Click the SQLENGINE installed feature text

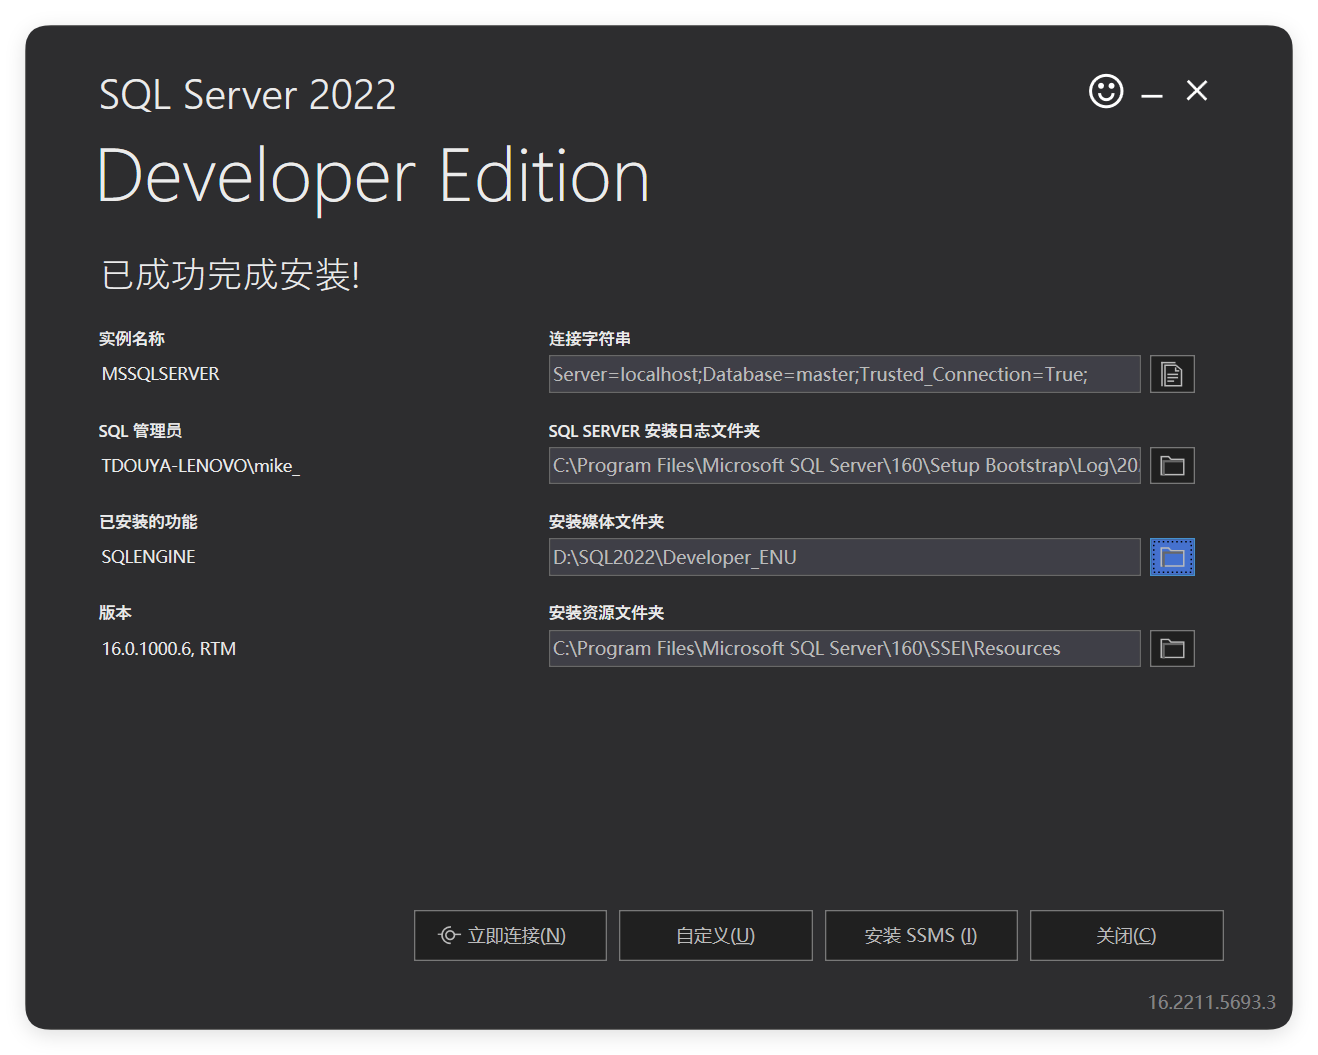click(148, 557)
